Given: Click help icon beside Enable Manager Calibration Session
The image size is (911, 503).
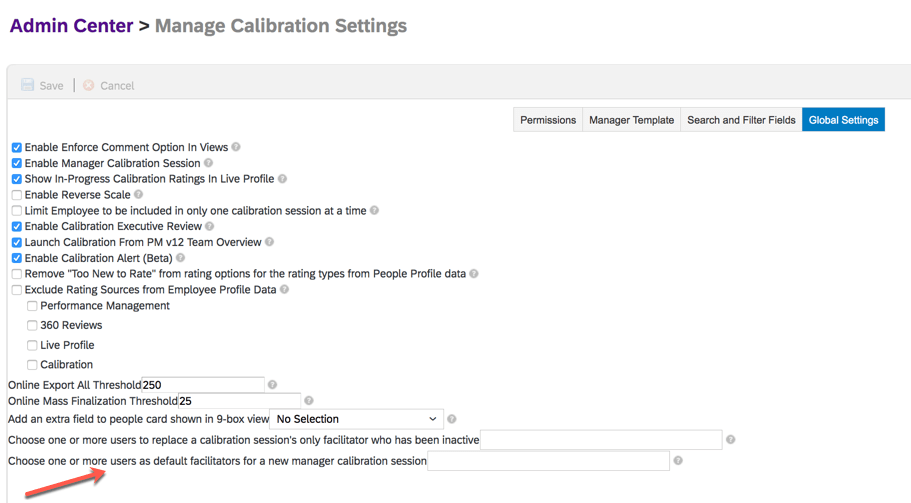Looking at the screenshot, I should pyautogui.click(x=209, y=163).
